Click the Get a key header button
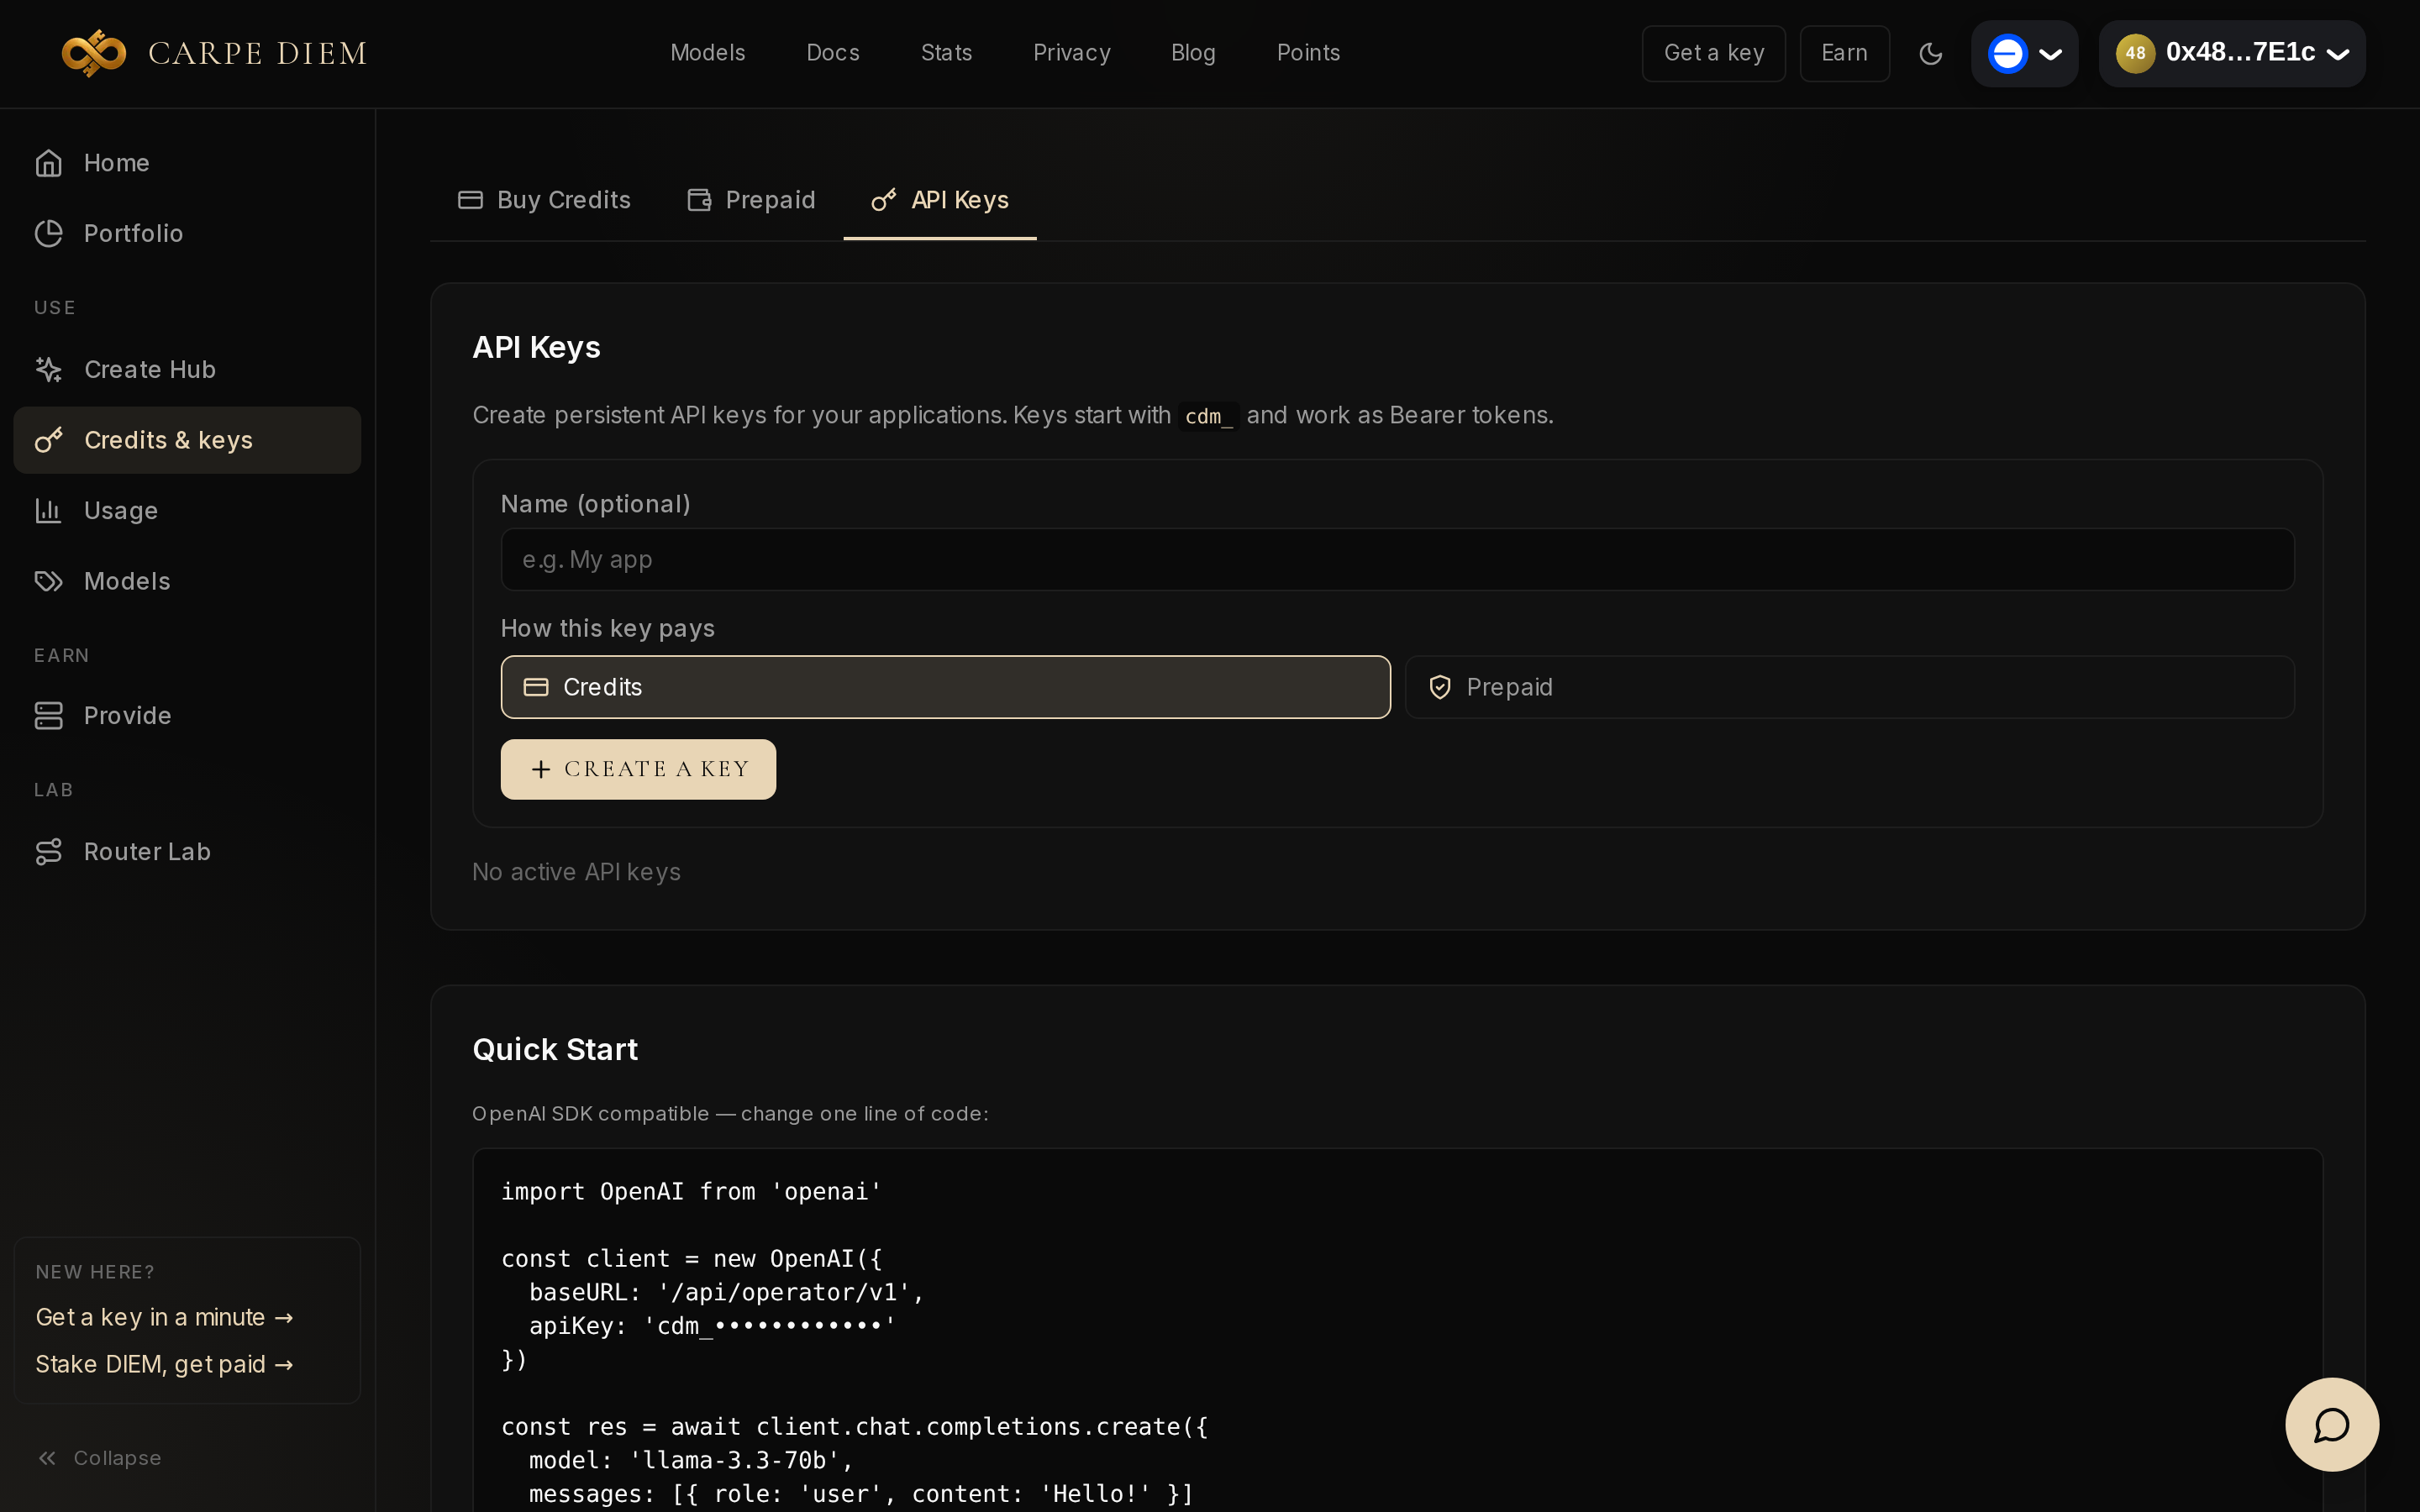 [x=1713, y=53]
